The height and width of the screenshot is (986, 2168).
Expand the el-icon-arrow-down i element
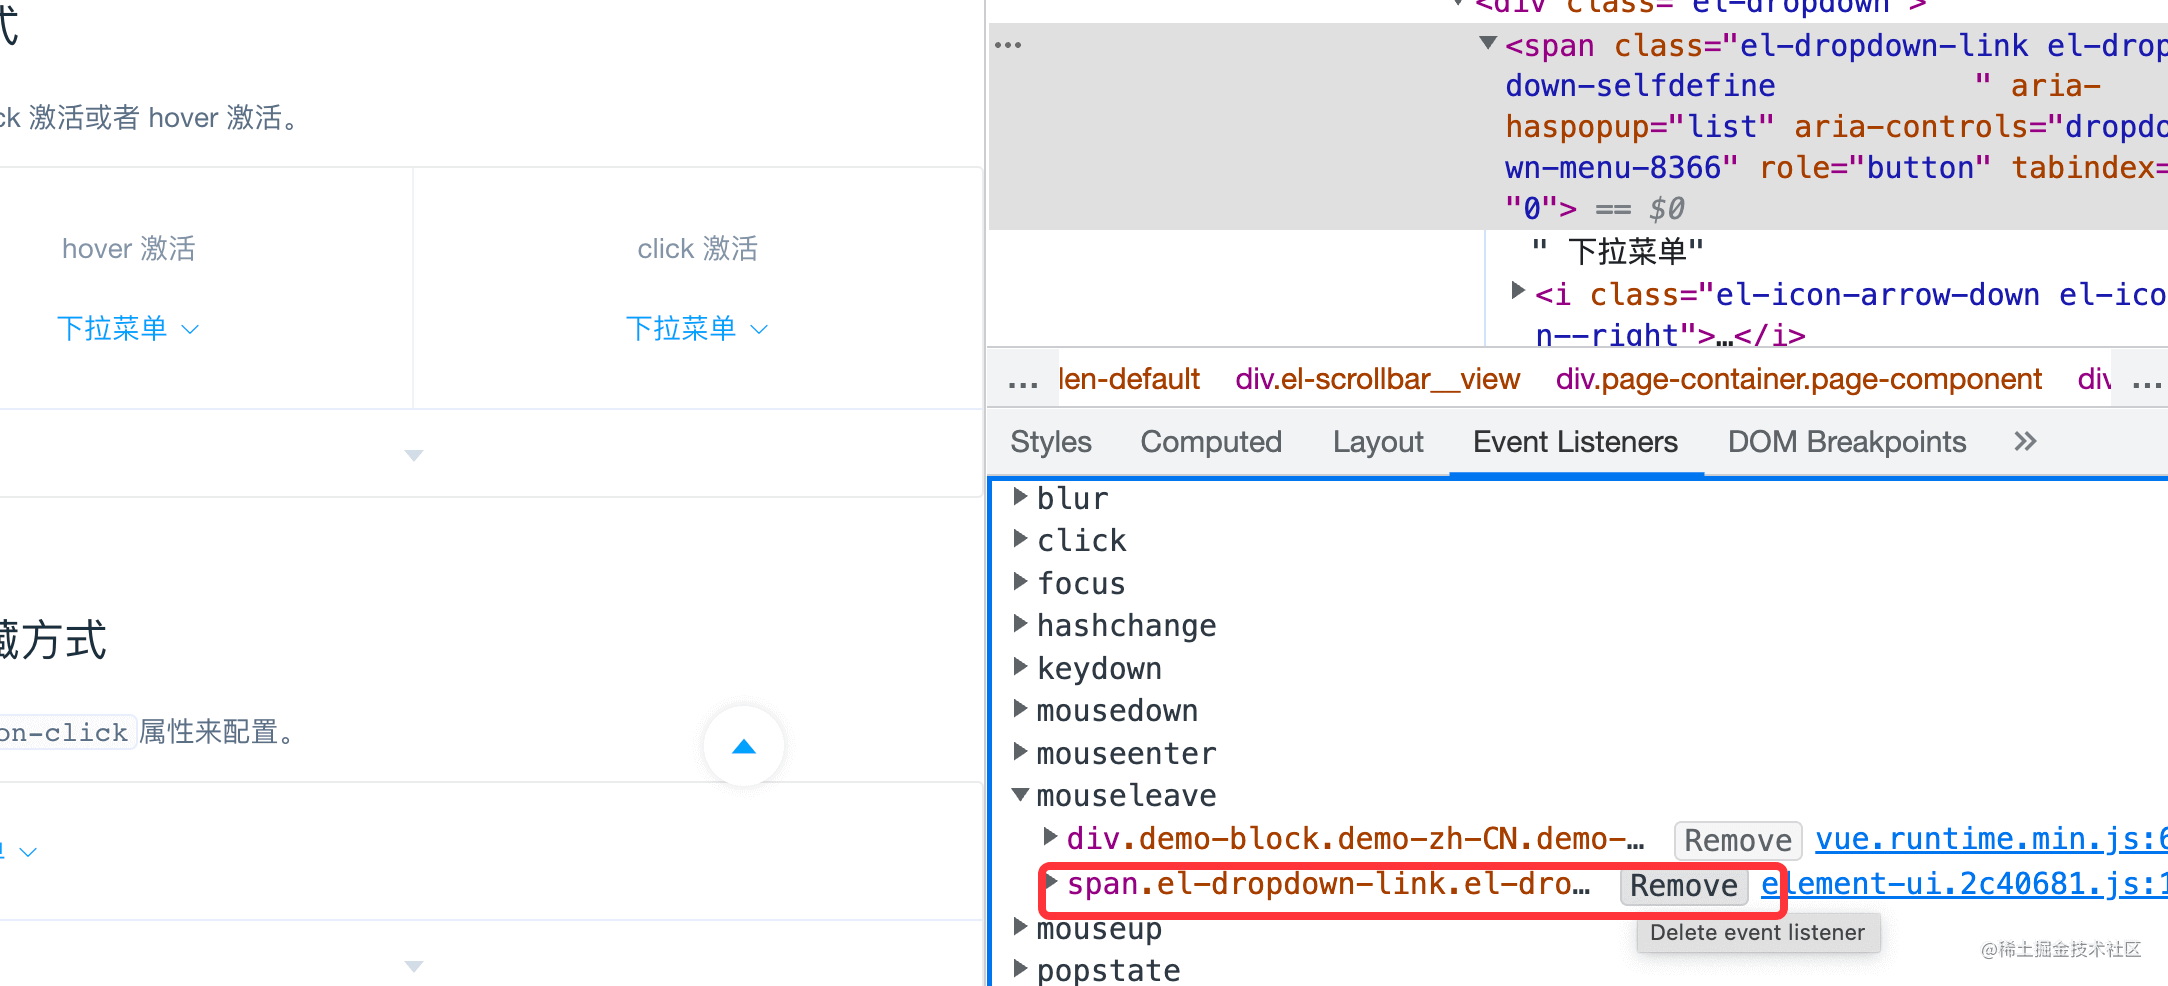pyautogui.click(x=1518, y=291)
